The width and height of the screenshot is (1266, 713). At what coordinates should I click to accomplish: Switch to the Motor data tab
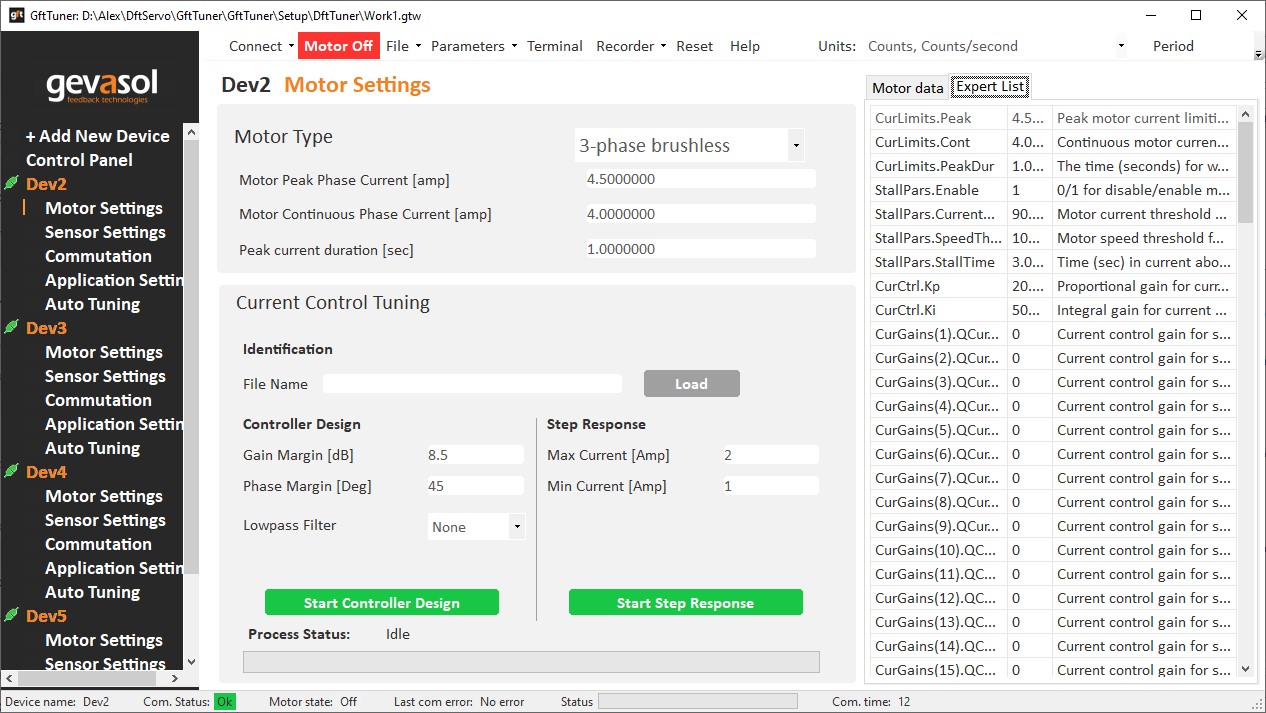click(x=907, y=88)
